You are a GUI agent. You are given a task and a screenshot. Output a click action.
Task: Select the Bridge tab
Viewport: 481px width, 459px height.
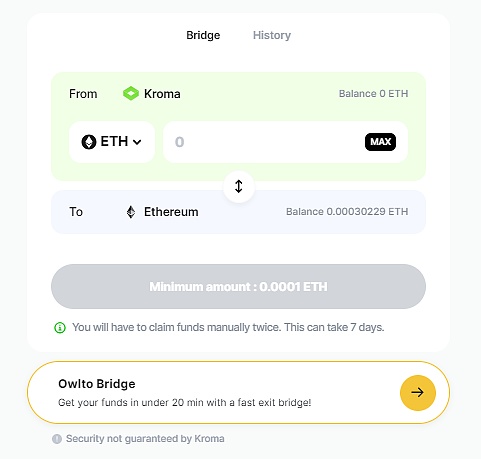[x=203, y=35]
